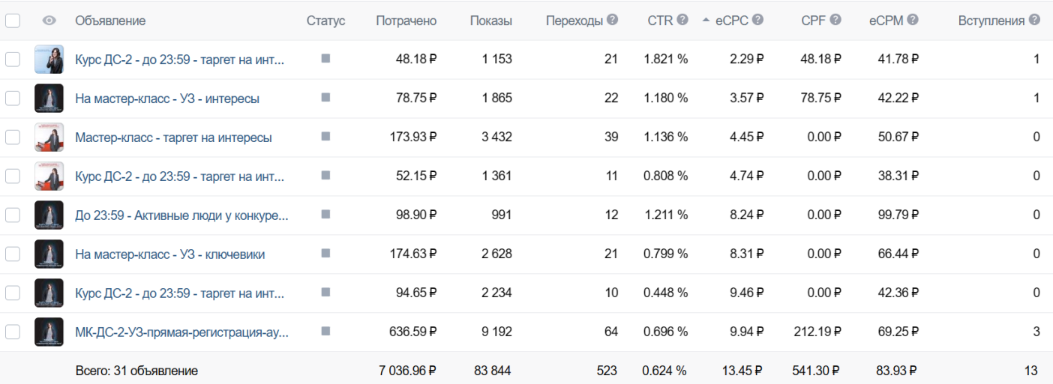
Task: Click the eCPM column help icon
Action: 913,20
